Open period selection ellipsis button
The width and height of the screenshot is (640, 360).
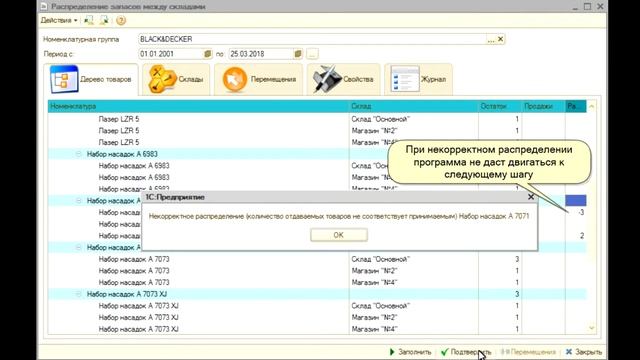pos(312,54)
